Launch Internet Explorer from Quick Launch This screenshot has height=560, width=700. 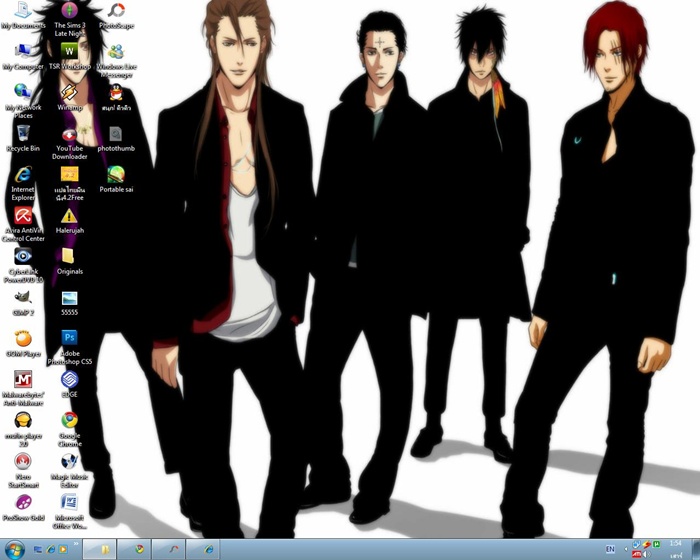(50, 550)
